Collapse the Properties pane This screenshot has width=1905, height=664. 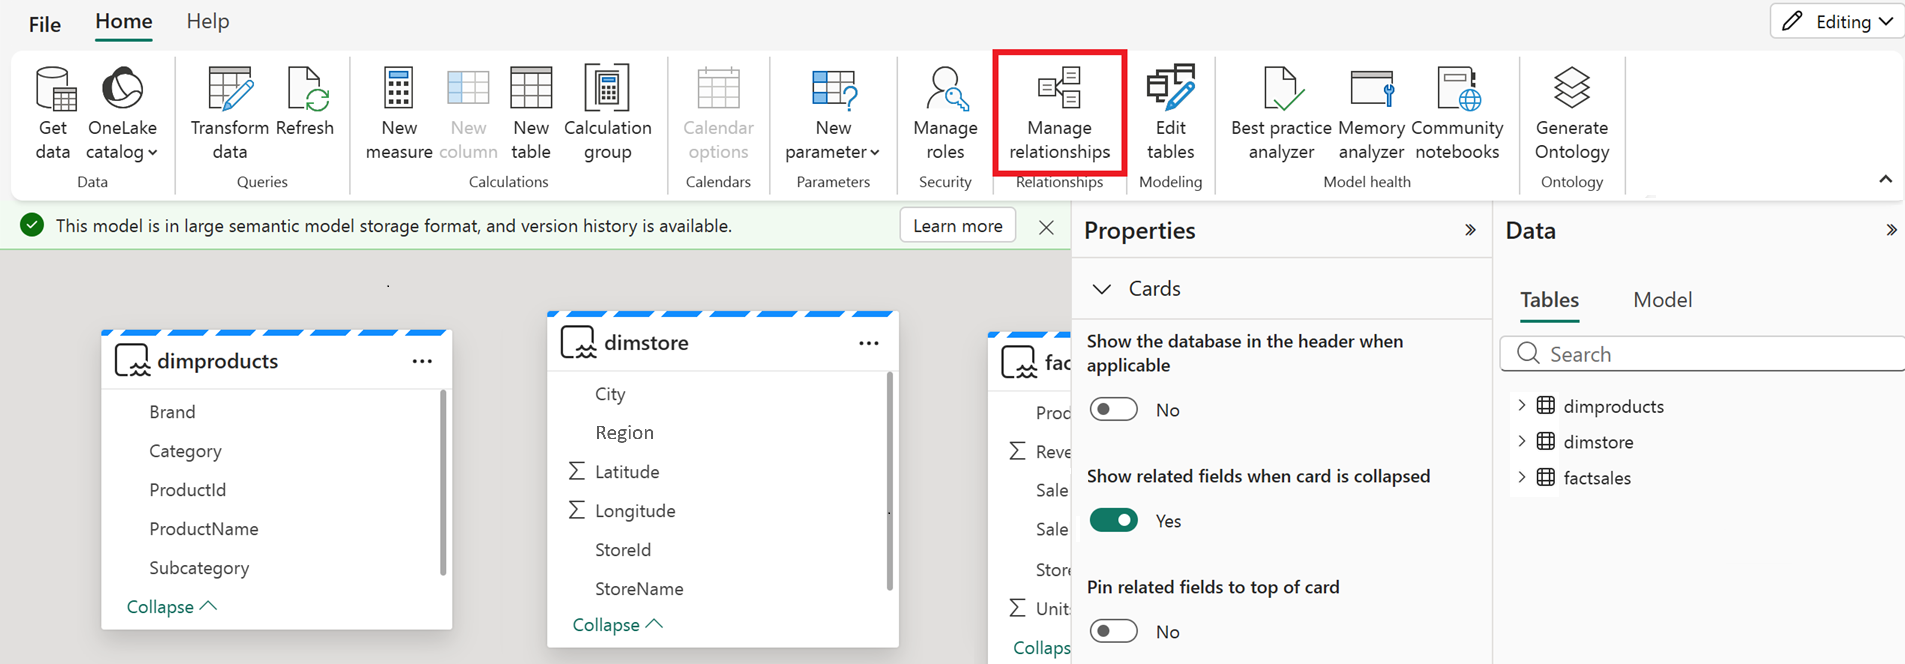pyautogui.click(x=1470, y=230)
